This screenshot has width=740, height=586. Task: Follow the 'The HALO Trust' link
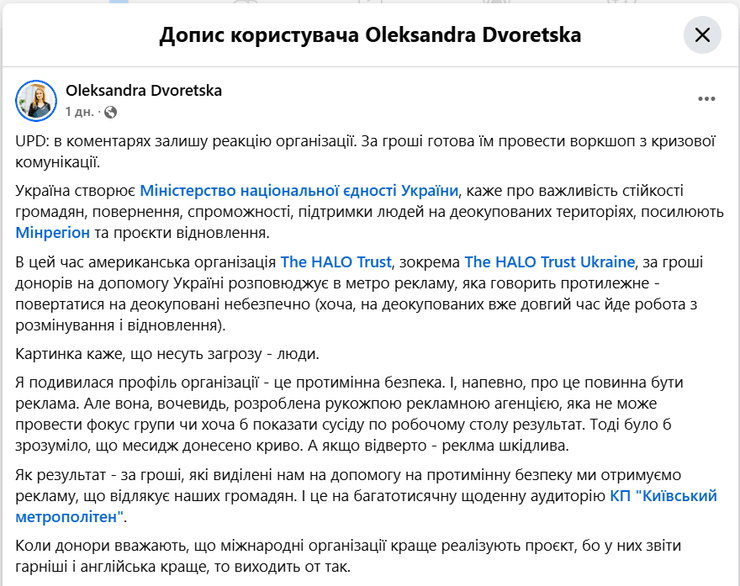tap(336, 262)
